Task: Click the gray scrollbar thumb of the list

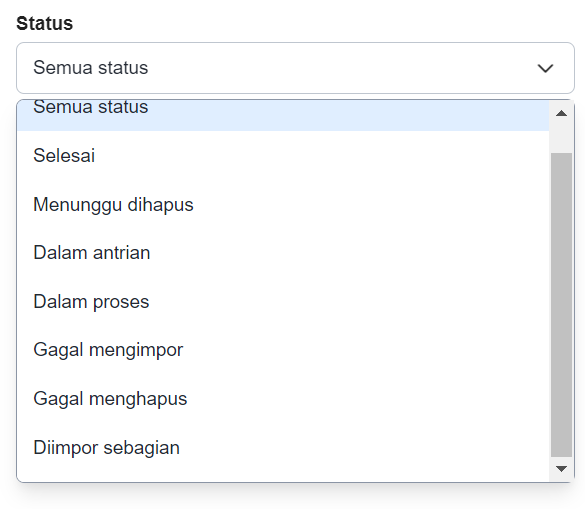Action: [x=561, y=305]
